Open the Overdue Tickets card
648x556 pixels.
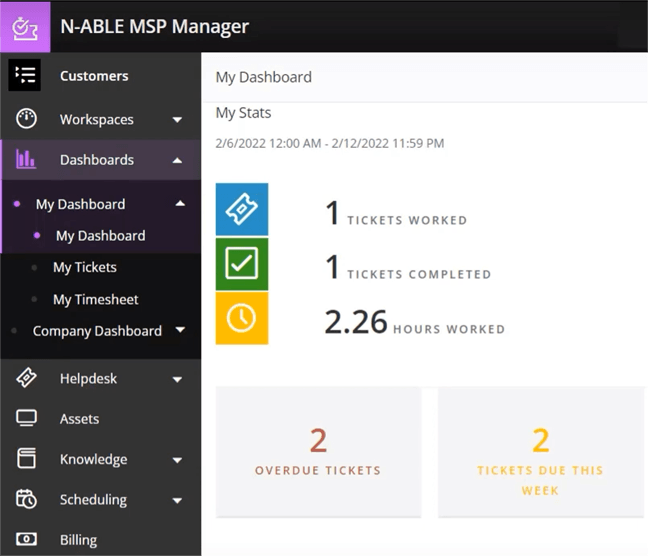(318, 452)
